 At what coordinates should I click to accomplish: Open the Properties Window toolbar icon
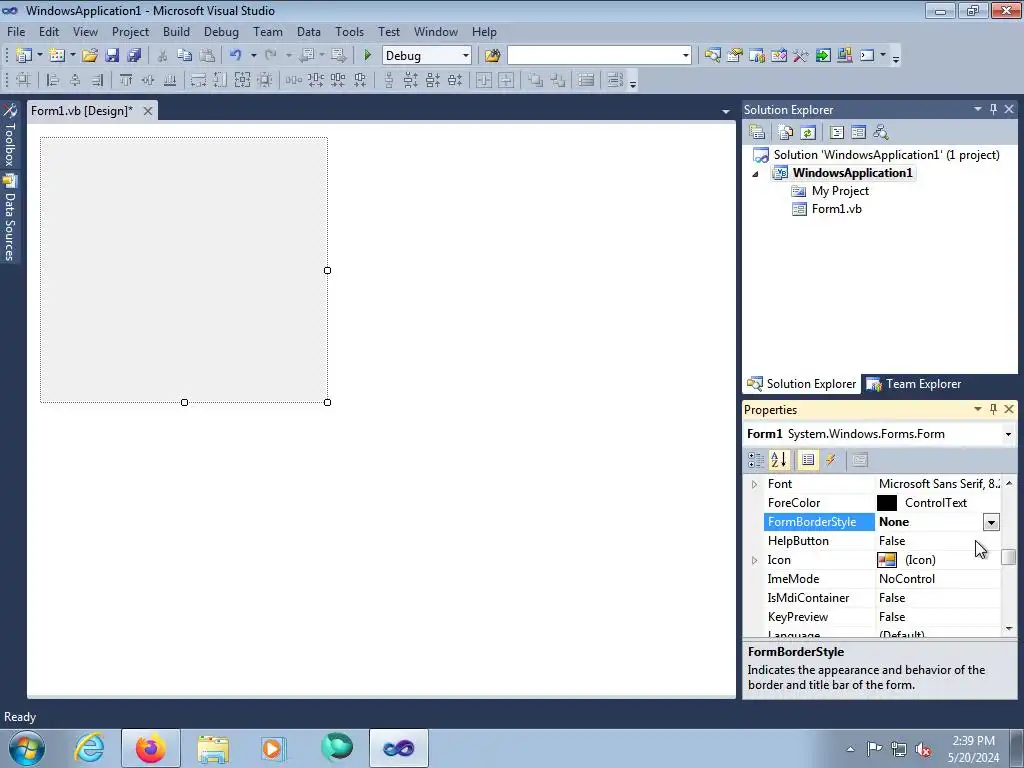pos(735,56)
